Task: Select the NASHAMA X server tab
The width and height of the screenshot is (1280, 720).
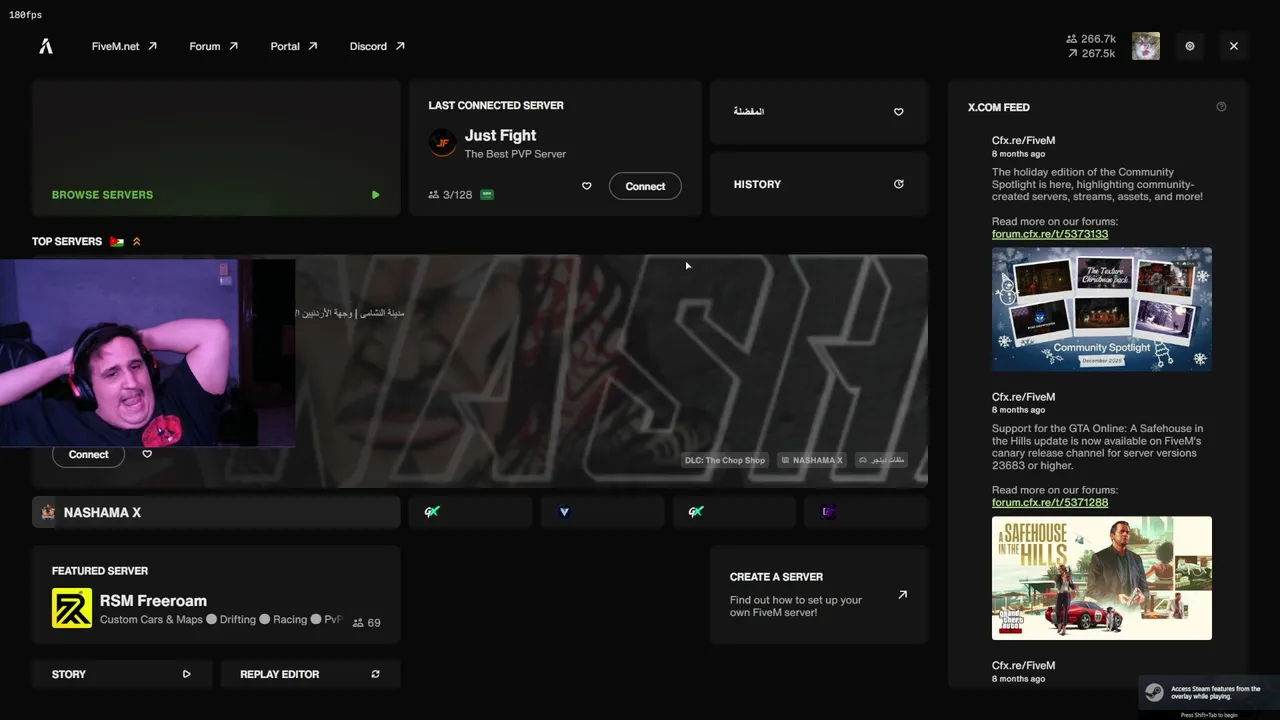Action: pyautogui.click(x=216, y=512)
